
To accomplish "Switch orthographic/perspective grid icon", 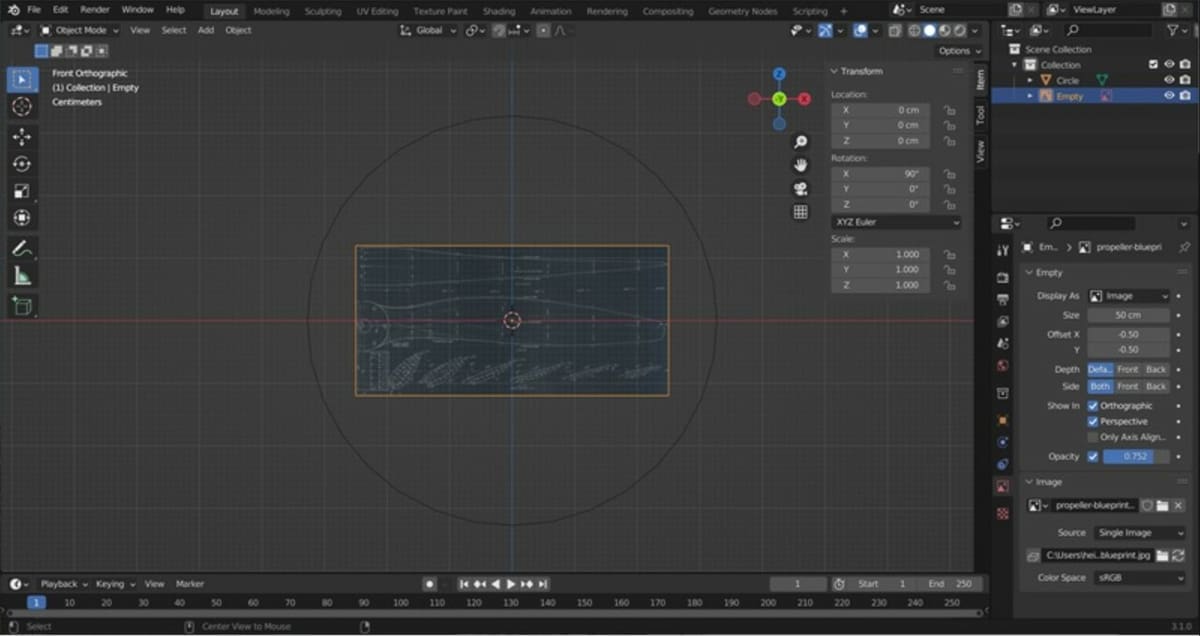I will [801, 212].
